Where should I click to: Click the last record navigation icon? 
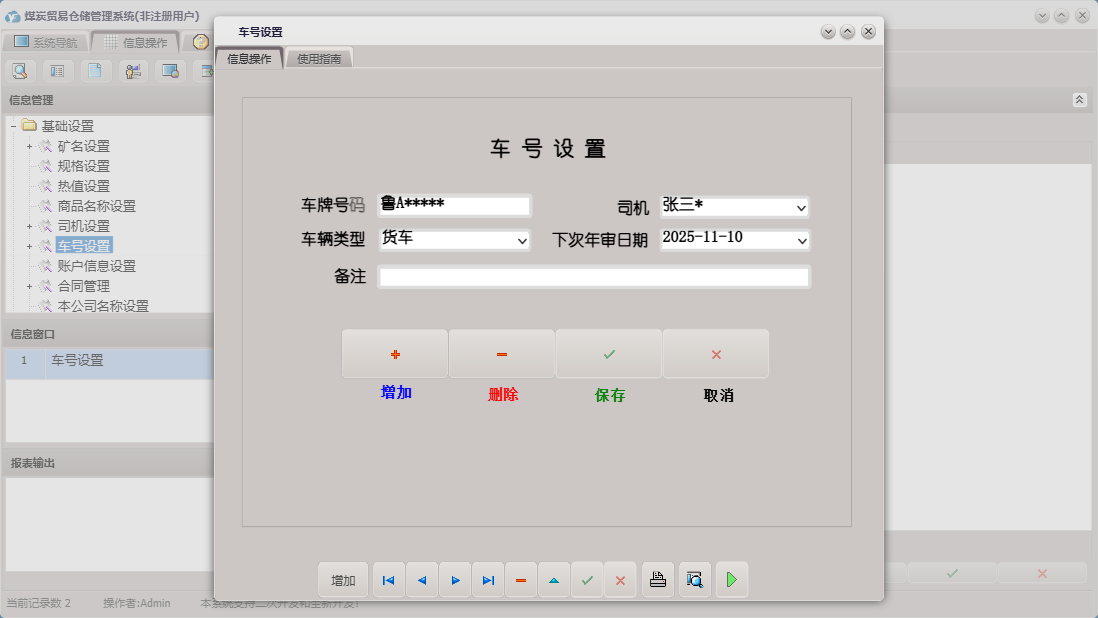(488, 580)
